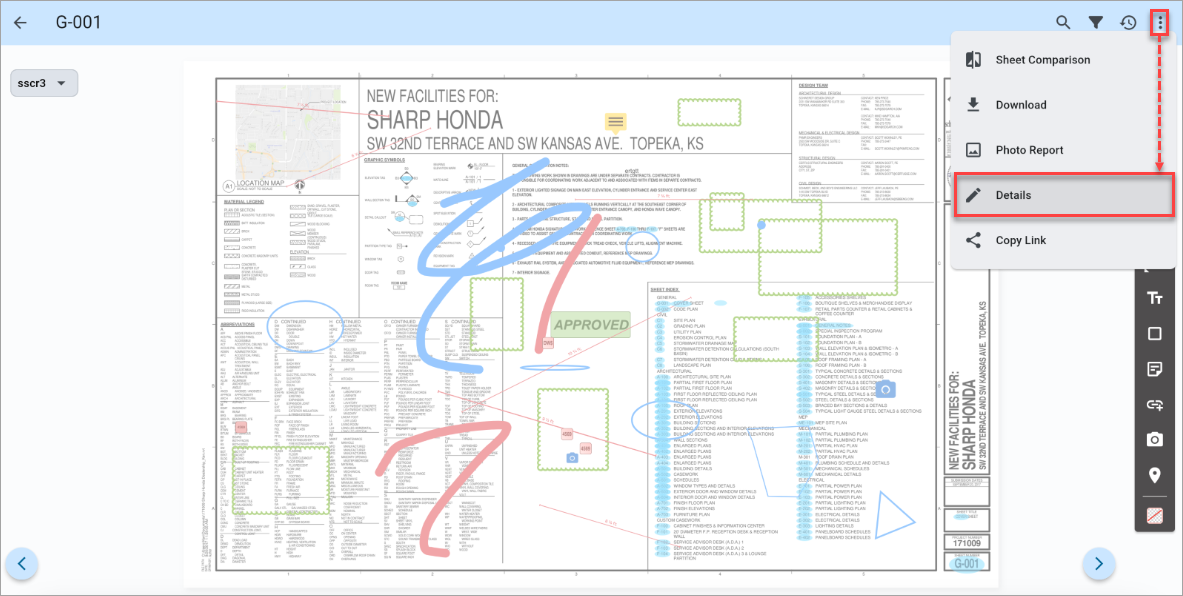Select the sticky note tool
This screenshot has width=1183, height=596.
point(1154,369)
